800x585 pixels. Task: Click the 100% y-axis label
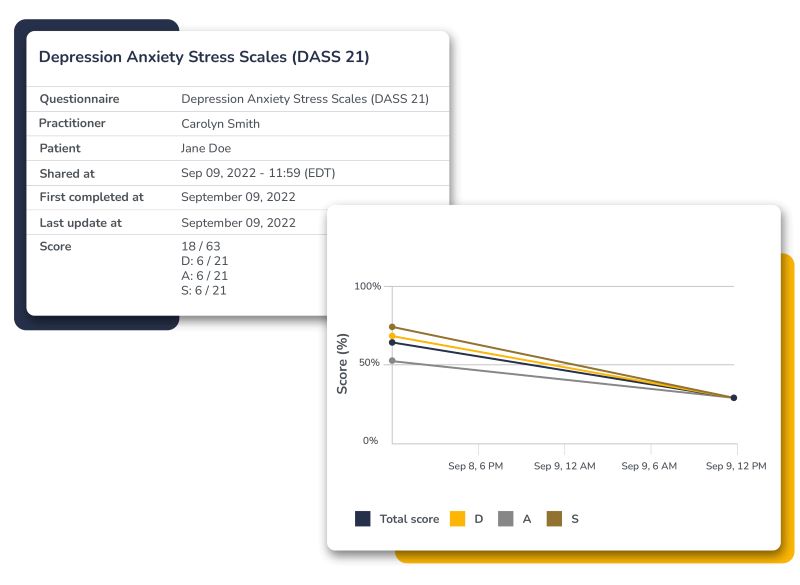(x=367, y=287)
